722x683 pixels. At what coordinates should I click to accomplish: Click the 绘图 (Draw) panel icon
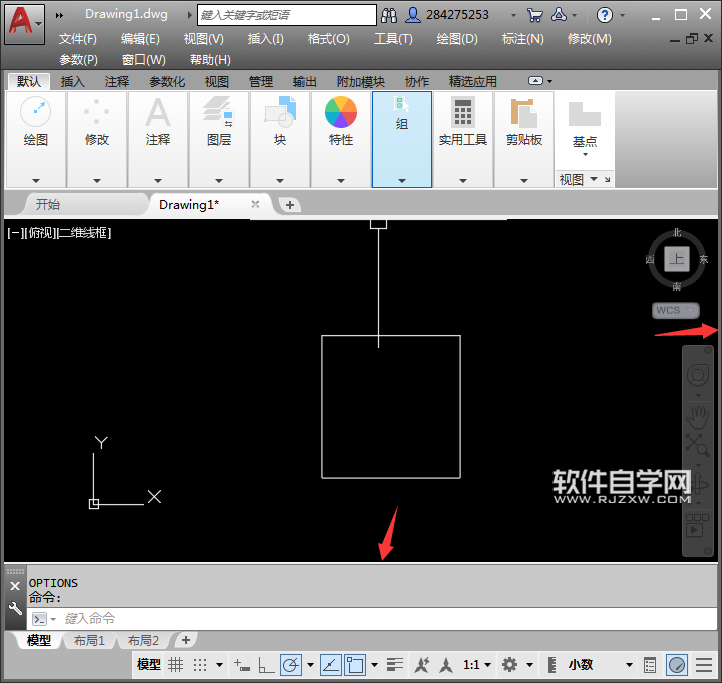pyautogui.click(x=36, y=112)
